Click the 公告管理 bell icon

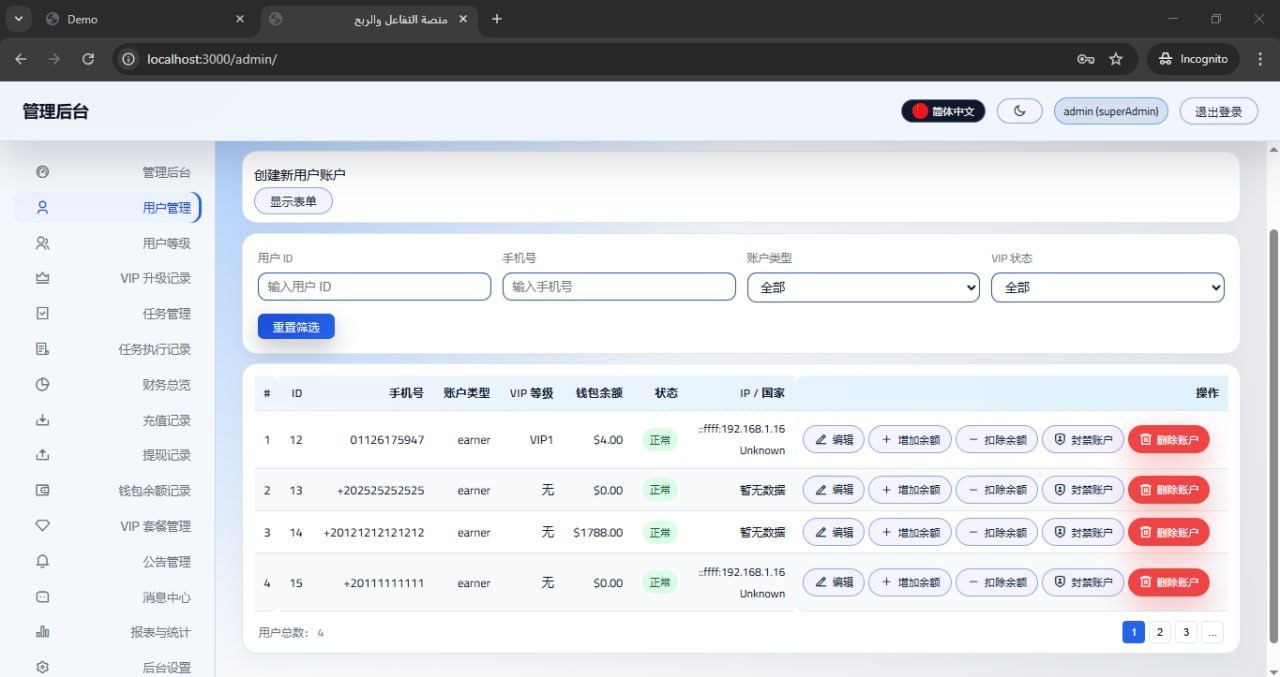point(42,561)
